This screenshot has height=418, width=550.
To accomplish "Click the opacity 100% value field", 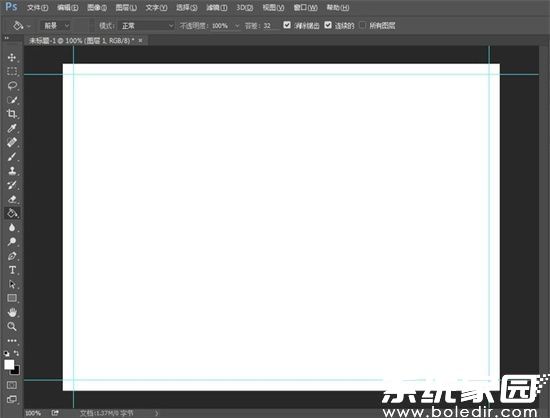I will point(221,26).
